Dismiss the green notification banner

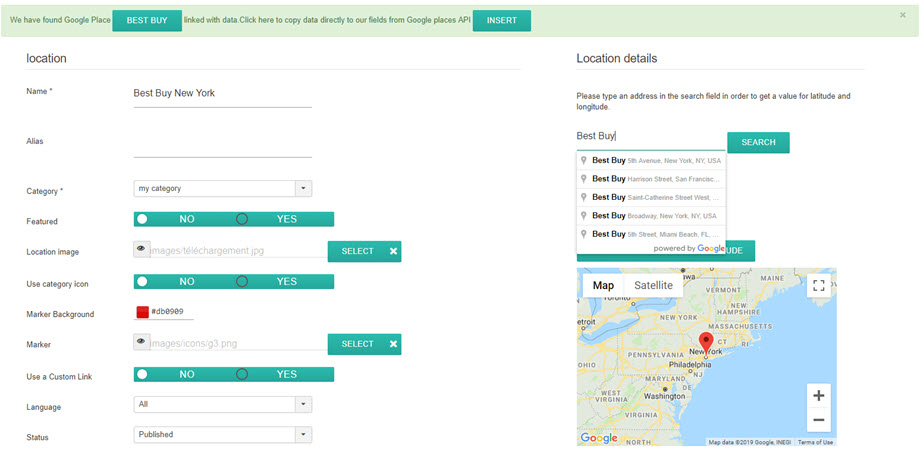click(903, 16)
